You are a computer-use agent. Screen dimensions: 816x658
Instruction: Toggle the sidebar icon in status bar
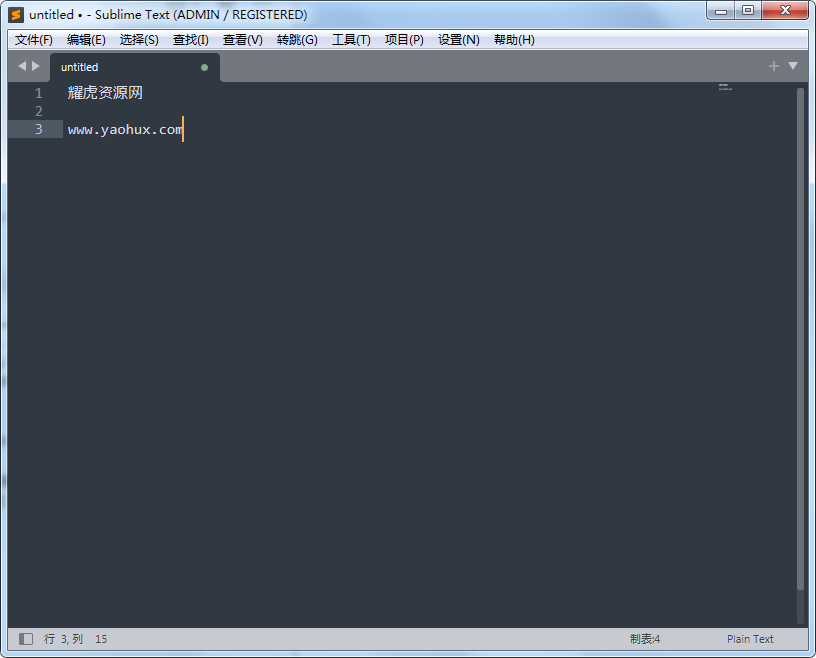coord(26,639)
